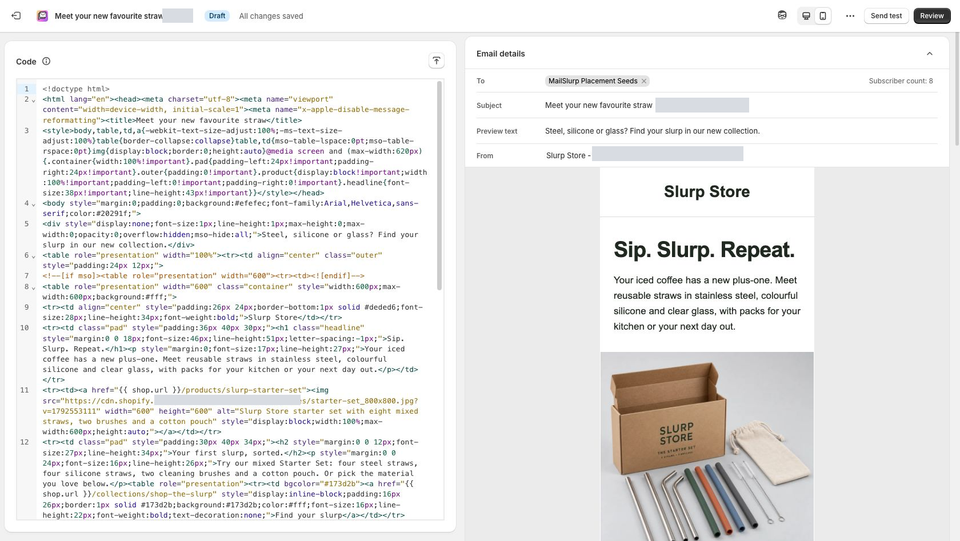The image size is (960, 541).
Task: Collapse the Email details section
Action: (929, 54)
